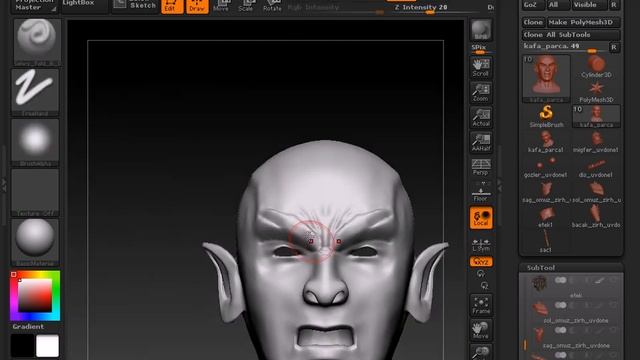Select the migfer_uvdone1 tool
Viewport: 640px width, 360px height.
click(x=596, y=142)
